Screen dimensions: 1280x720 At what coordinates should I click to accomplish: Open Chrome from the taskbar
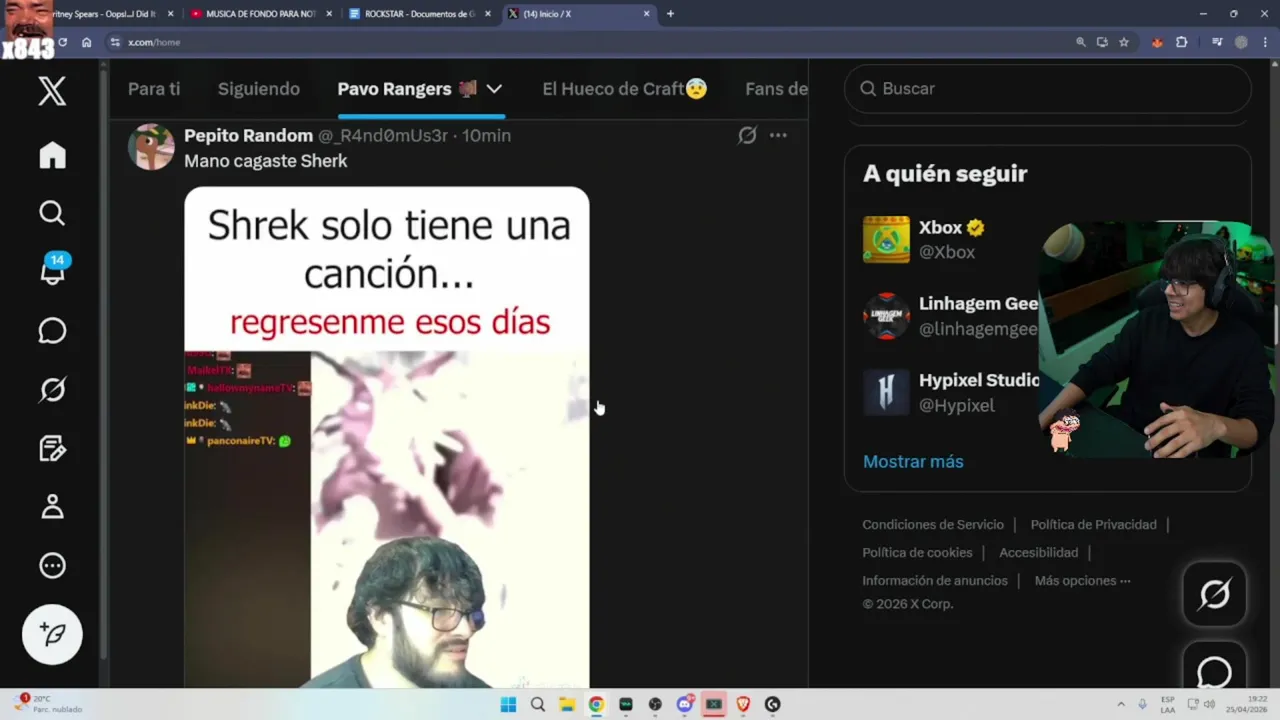[596, 704]
